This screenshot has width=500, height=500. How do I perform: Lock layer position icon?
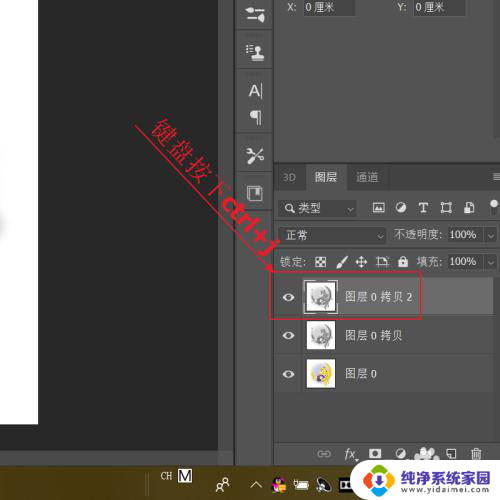[361, 262]
